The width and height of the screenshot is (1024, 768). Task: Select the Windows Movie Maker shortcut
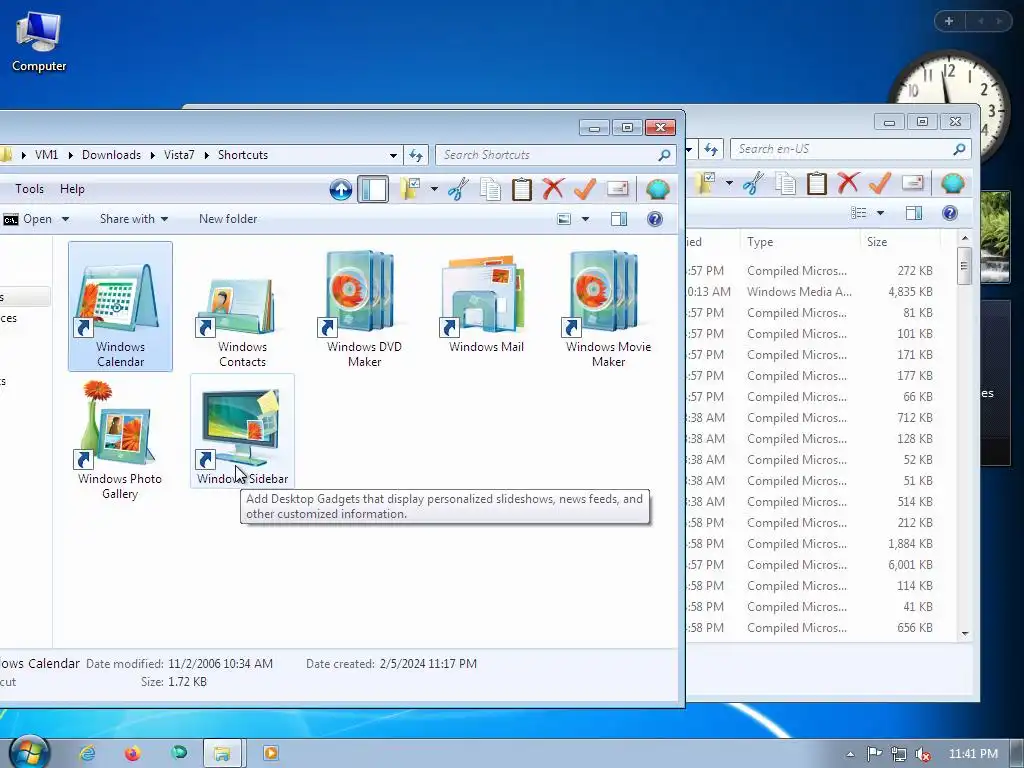[x=608, y=306]
